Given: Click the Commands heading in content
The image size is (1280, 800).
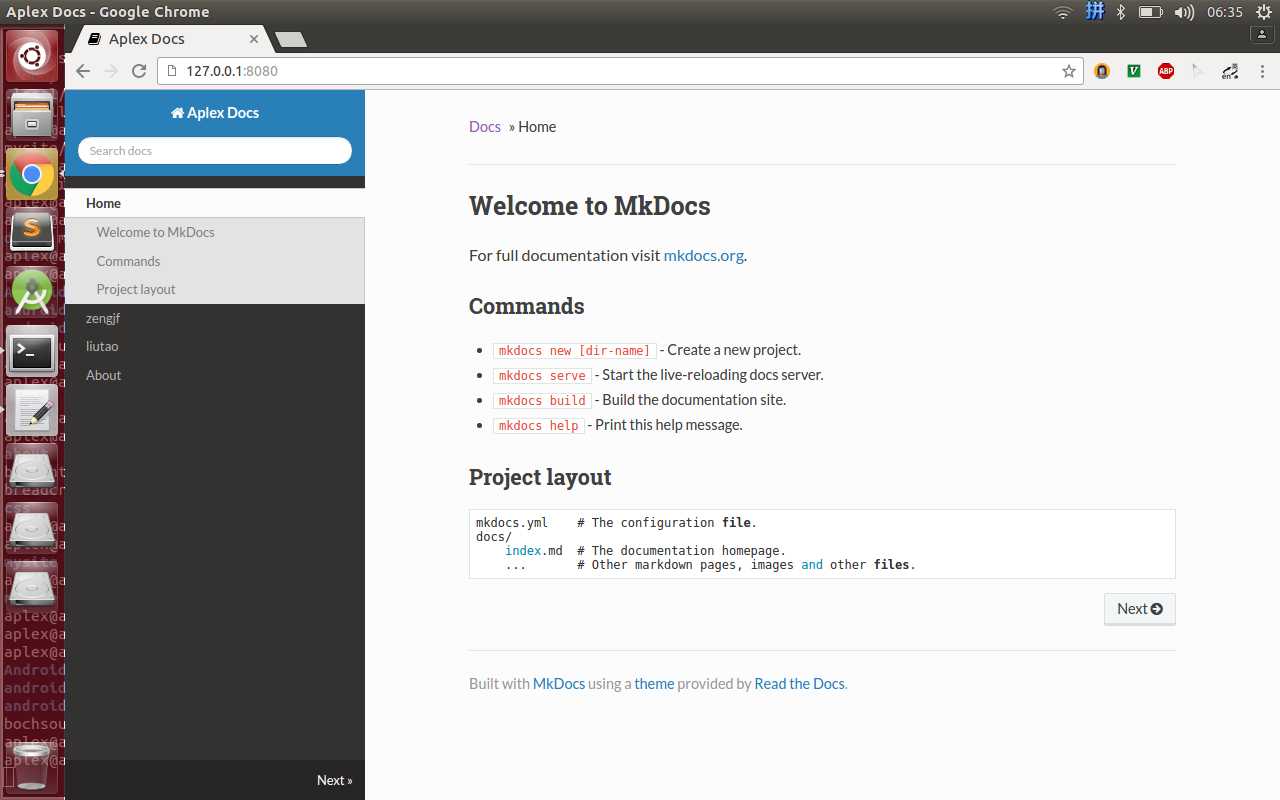Looking at the screenshot, I should click(x=526, y=306).
